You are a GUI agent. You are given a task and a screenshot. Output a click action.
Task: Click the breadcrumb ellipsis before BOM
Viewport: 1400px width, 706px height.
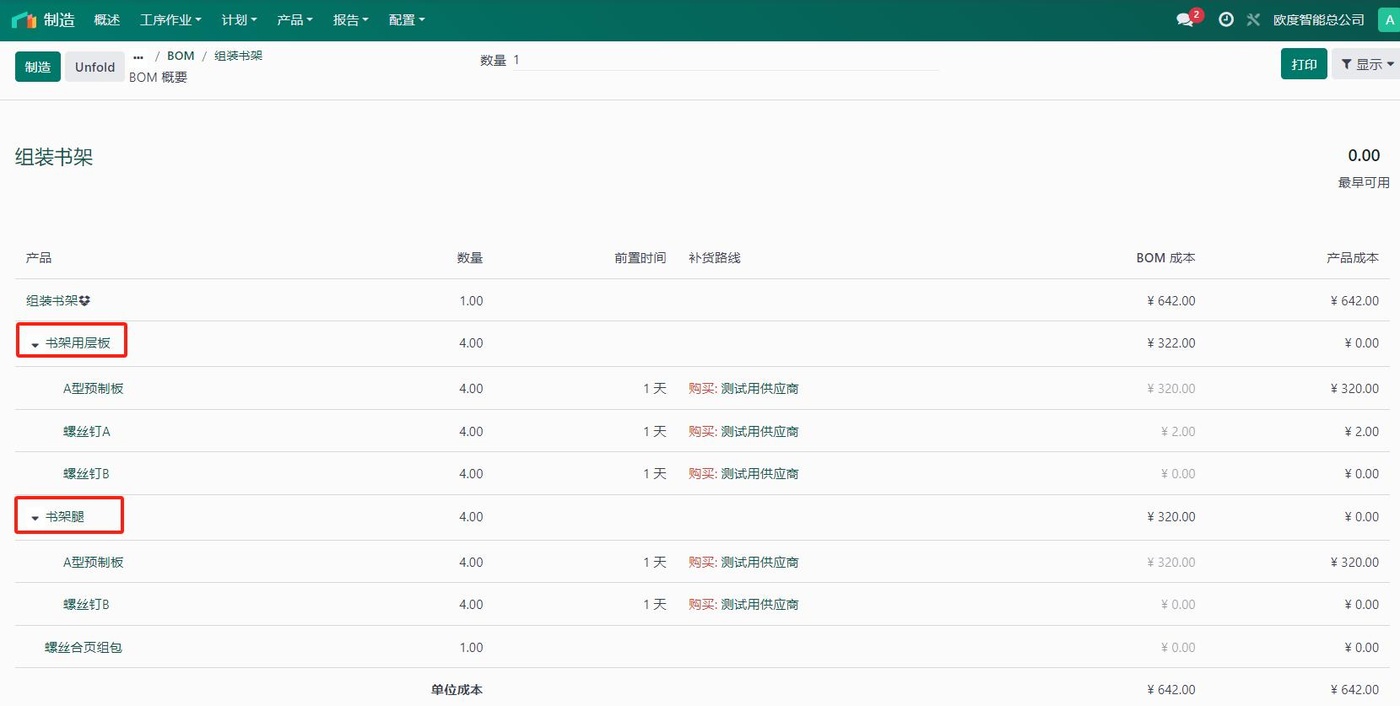click(138, 57)
